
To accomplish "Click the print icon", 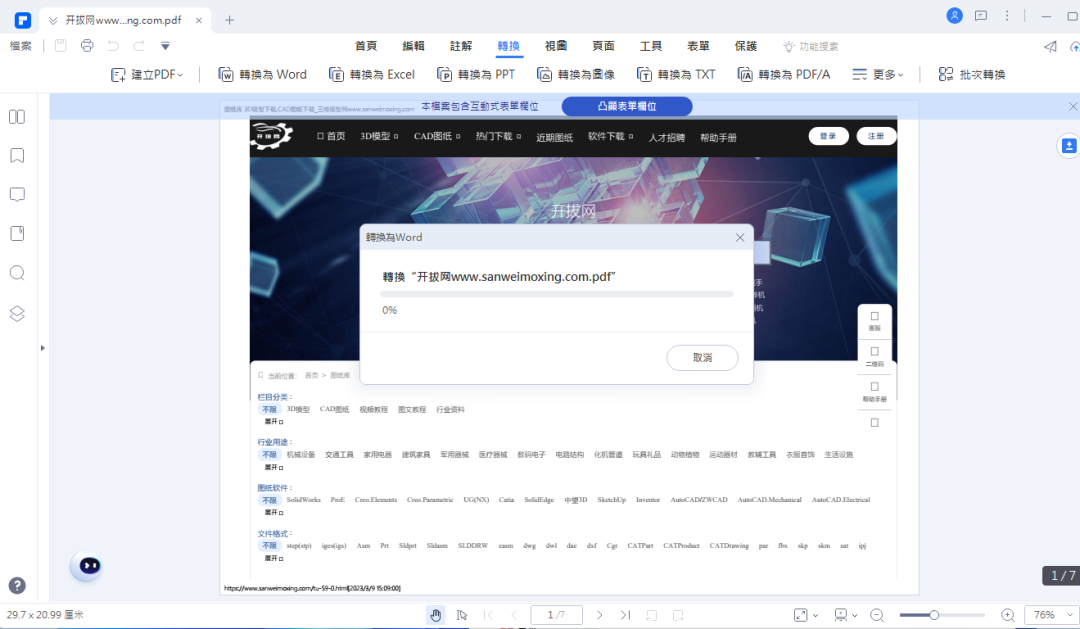I will (87, 45).
